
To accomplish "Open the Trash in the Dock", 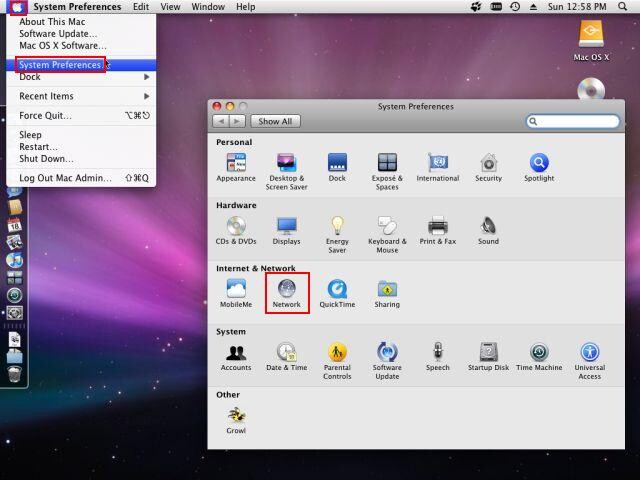I will click(x=15, y=374).
